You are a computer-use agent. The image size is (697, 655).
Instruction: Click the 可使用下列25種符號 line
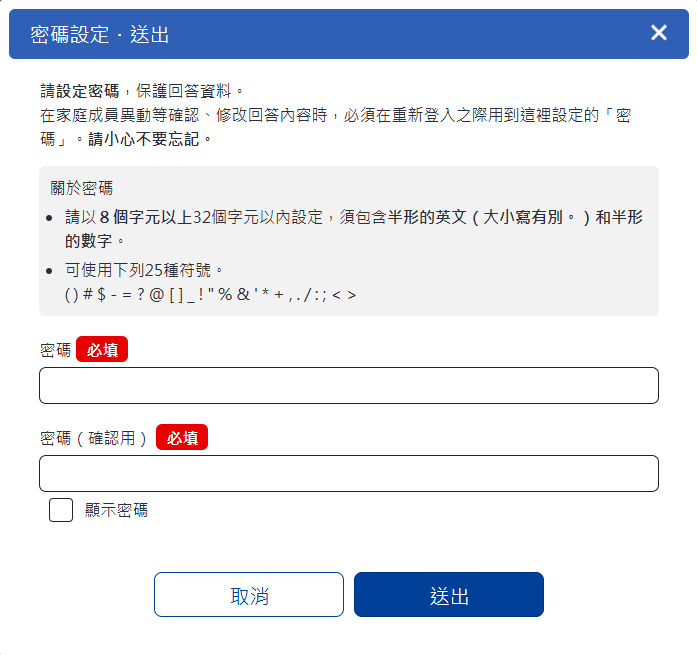145,270
